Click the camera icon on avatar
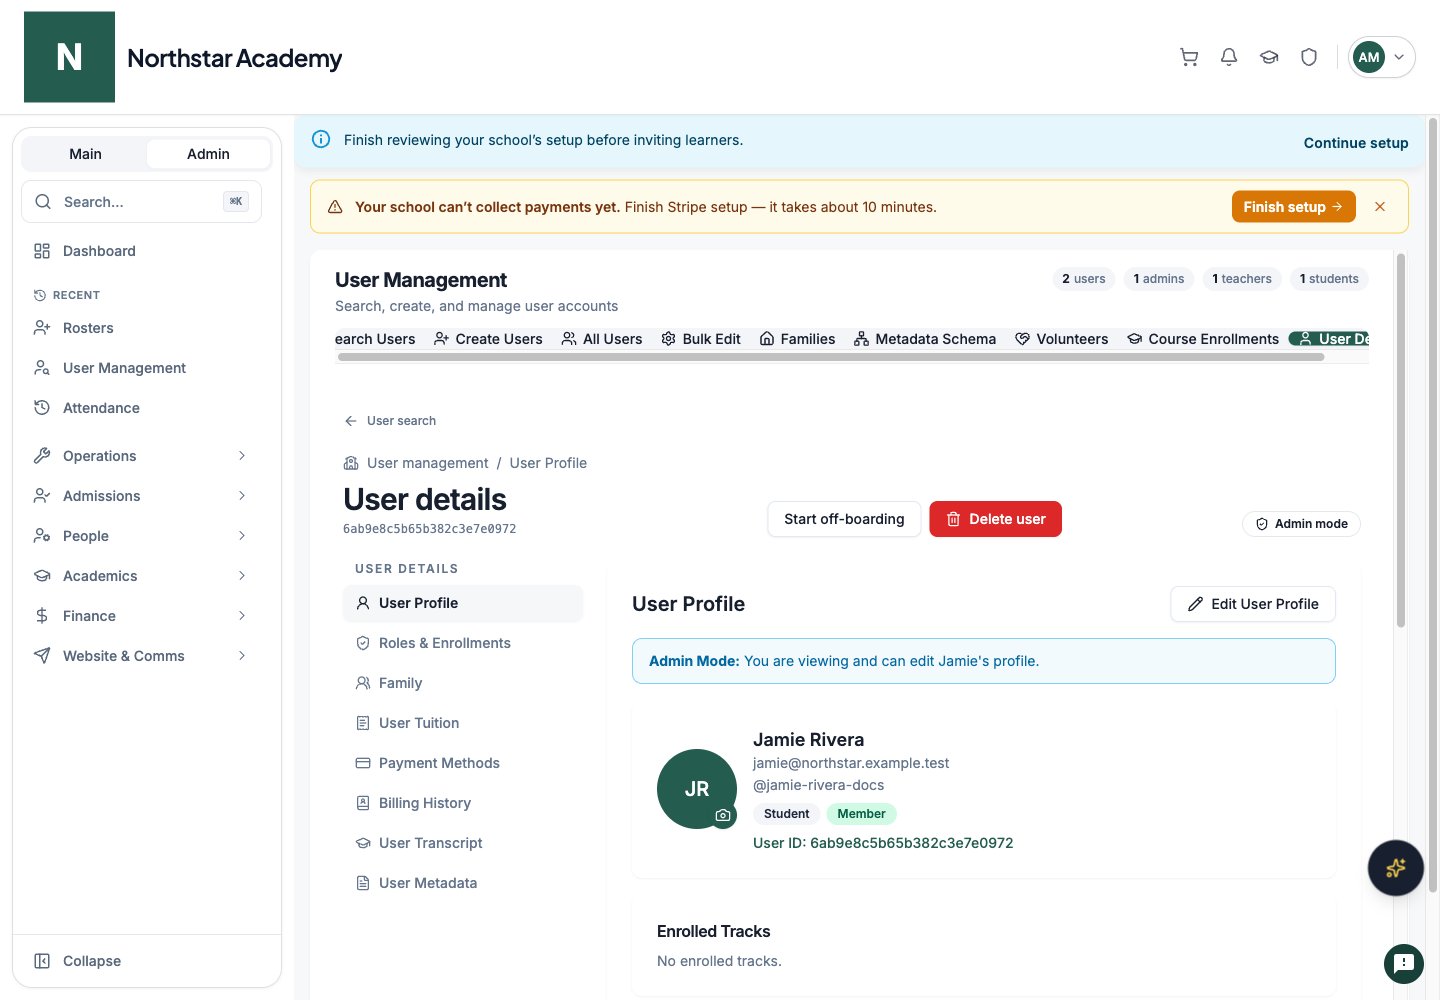 (723, 816)
